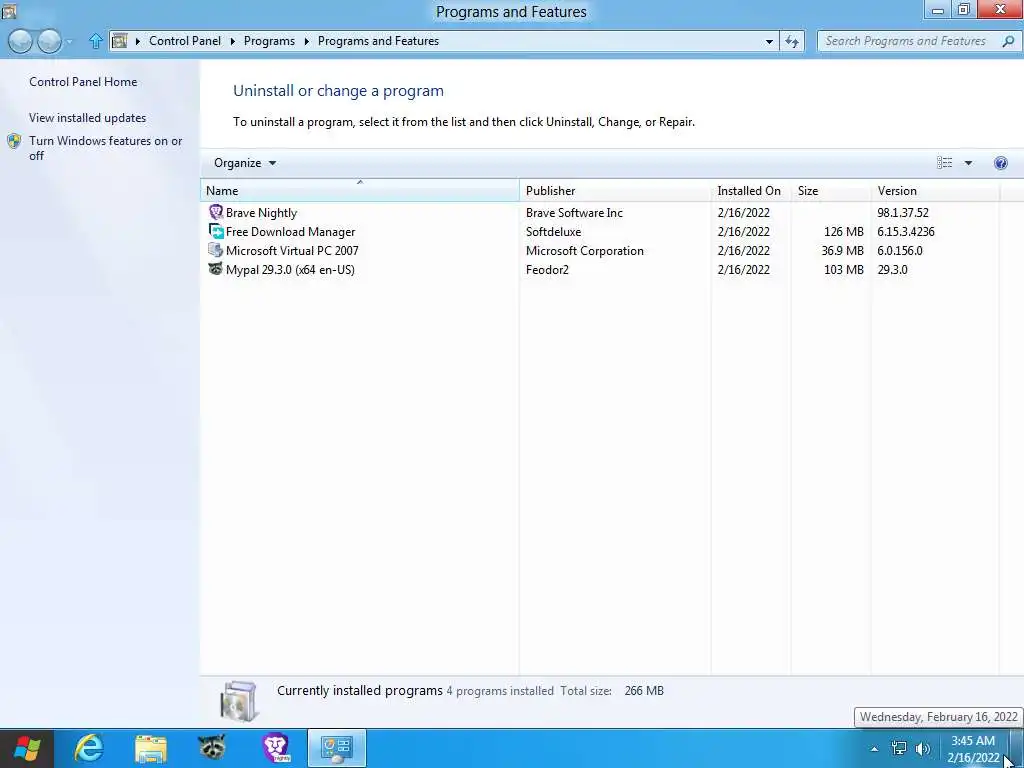Expand the view options dropdown arrow
This screenshot has width=1024, height=768.
pyautogui.click(x=968, y=163)
